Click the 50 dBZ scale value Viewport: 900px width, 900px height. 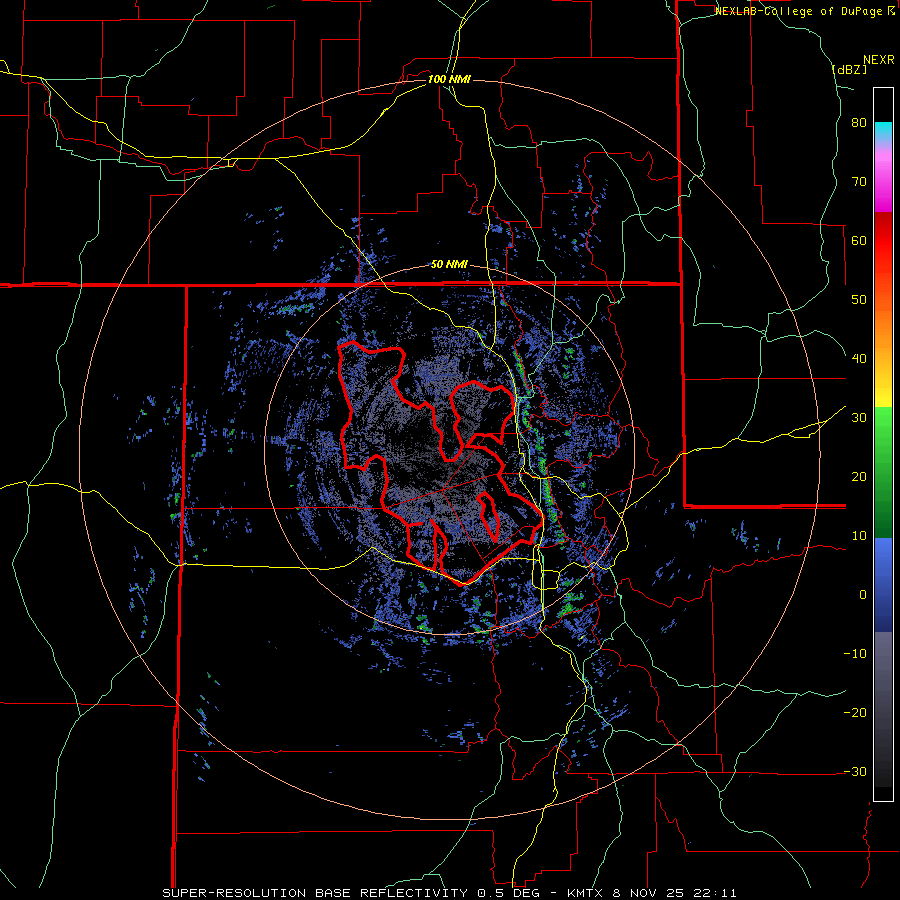859,300
